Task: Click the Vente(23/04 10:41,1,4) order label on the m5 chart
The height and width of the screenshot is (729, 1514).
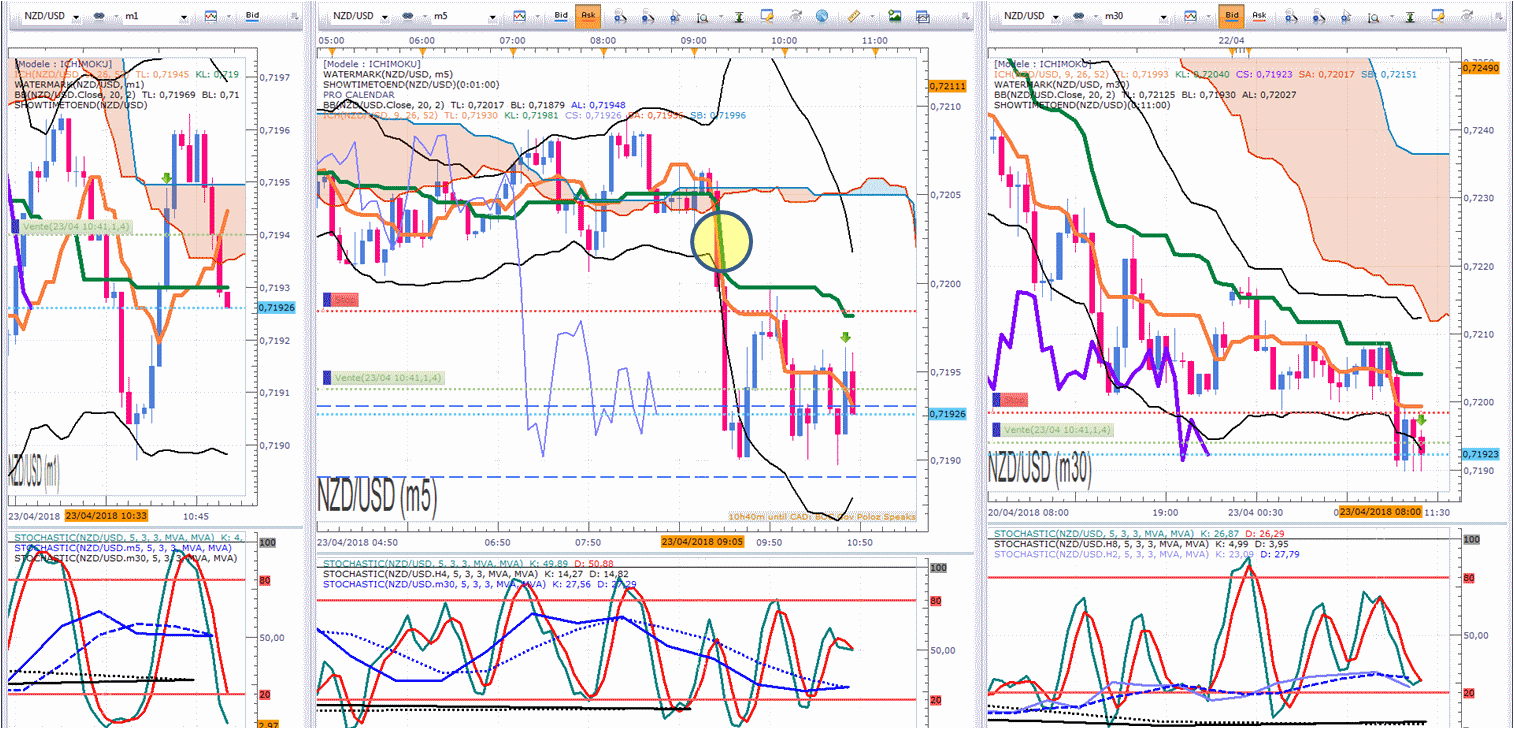Action: pos(383,378)
